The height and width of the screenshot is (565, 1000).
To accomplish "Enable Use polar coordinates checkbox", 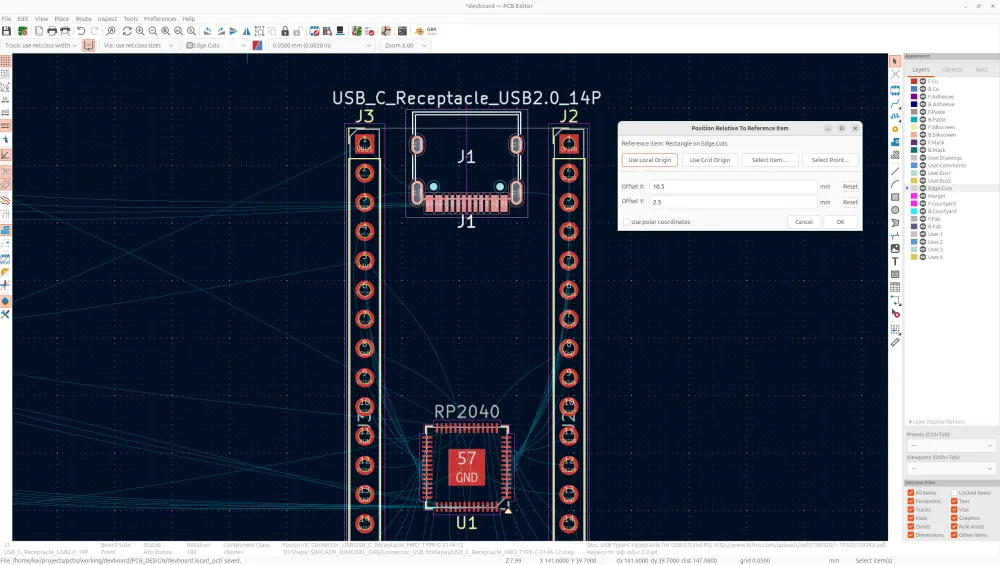I will [x=626, y=222].
